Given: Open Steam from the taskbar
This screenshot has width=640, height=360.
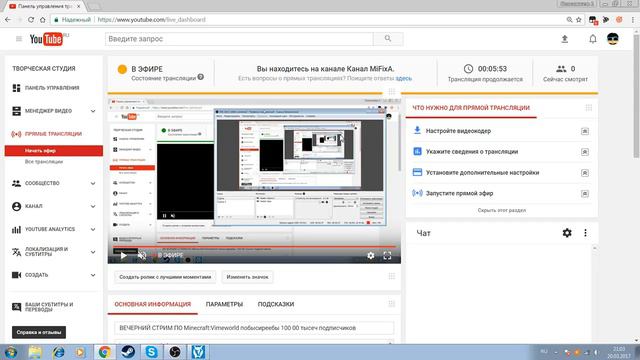Looking at the screenshot, I should click(x=128, y=352).
